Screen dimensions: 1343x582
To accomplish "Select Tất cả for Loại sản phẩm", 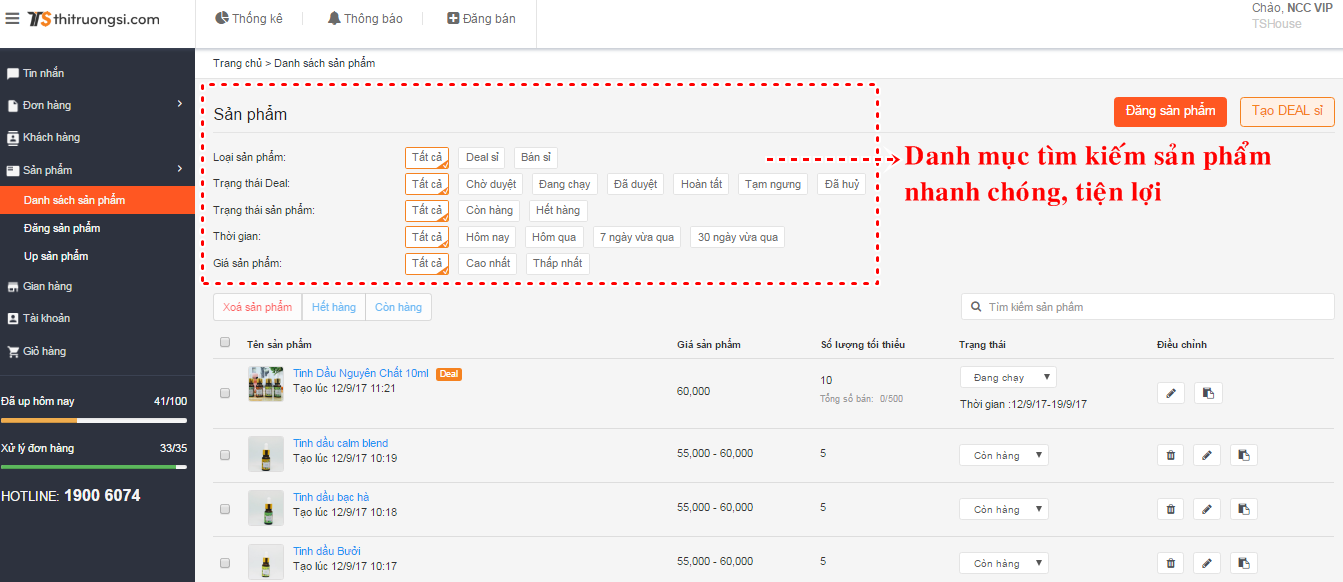I will click(427, 158).
